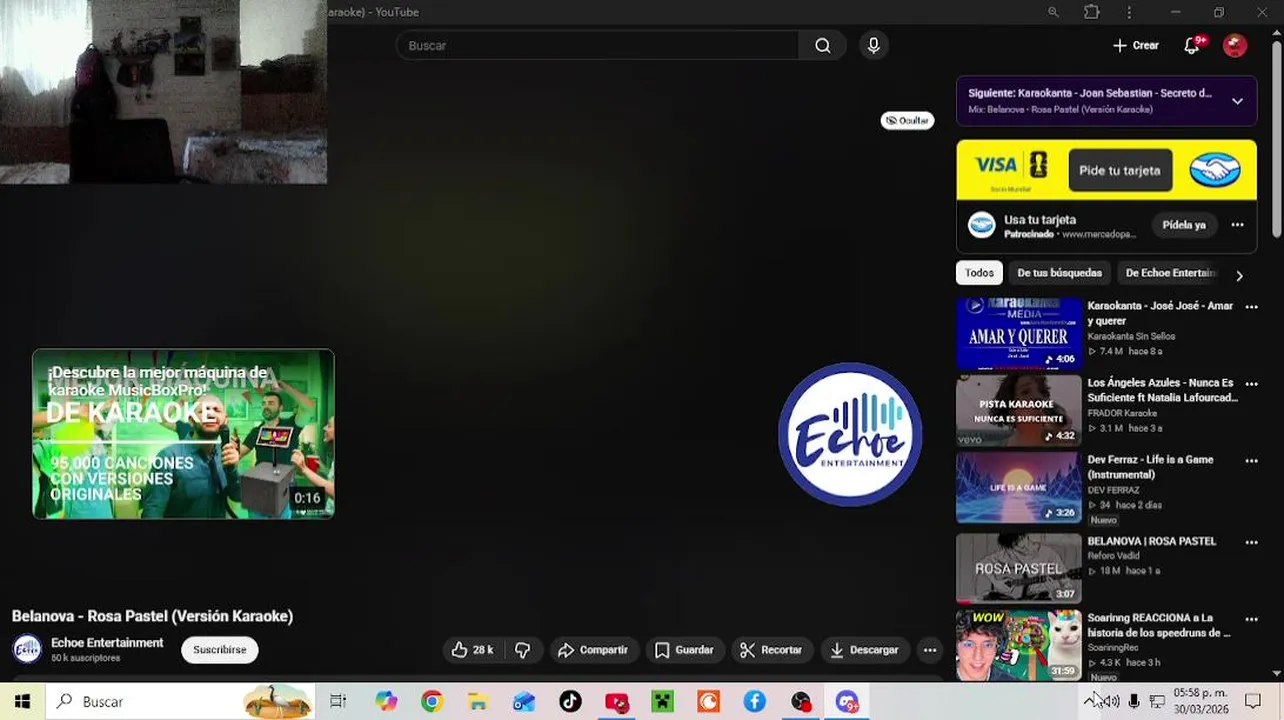
Task: Open TikTok from the taskbar
Action: 570,702
